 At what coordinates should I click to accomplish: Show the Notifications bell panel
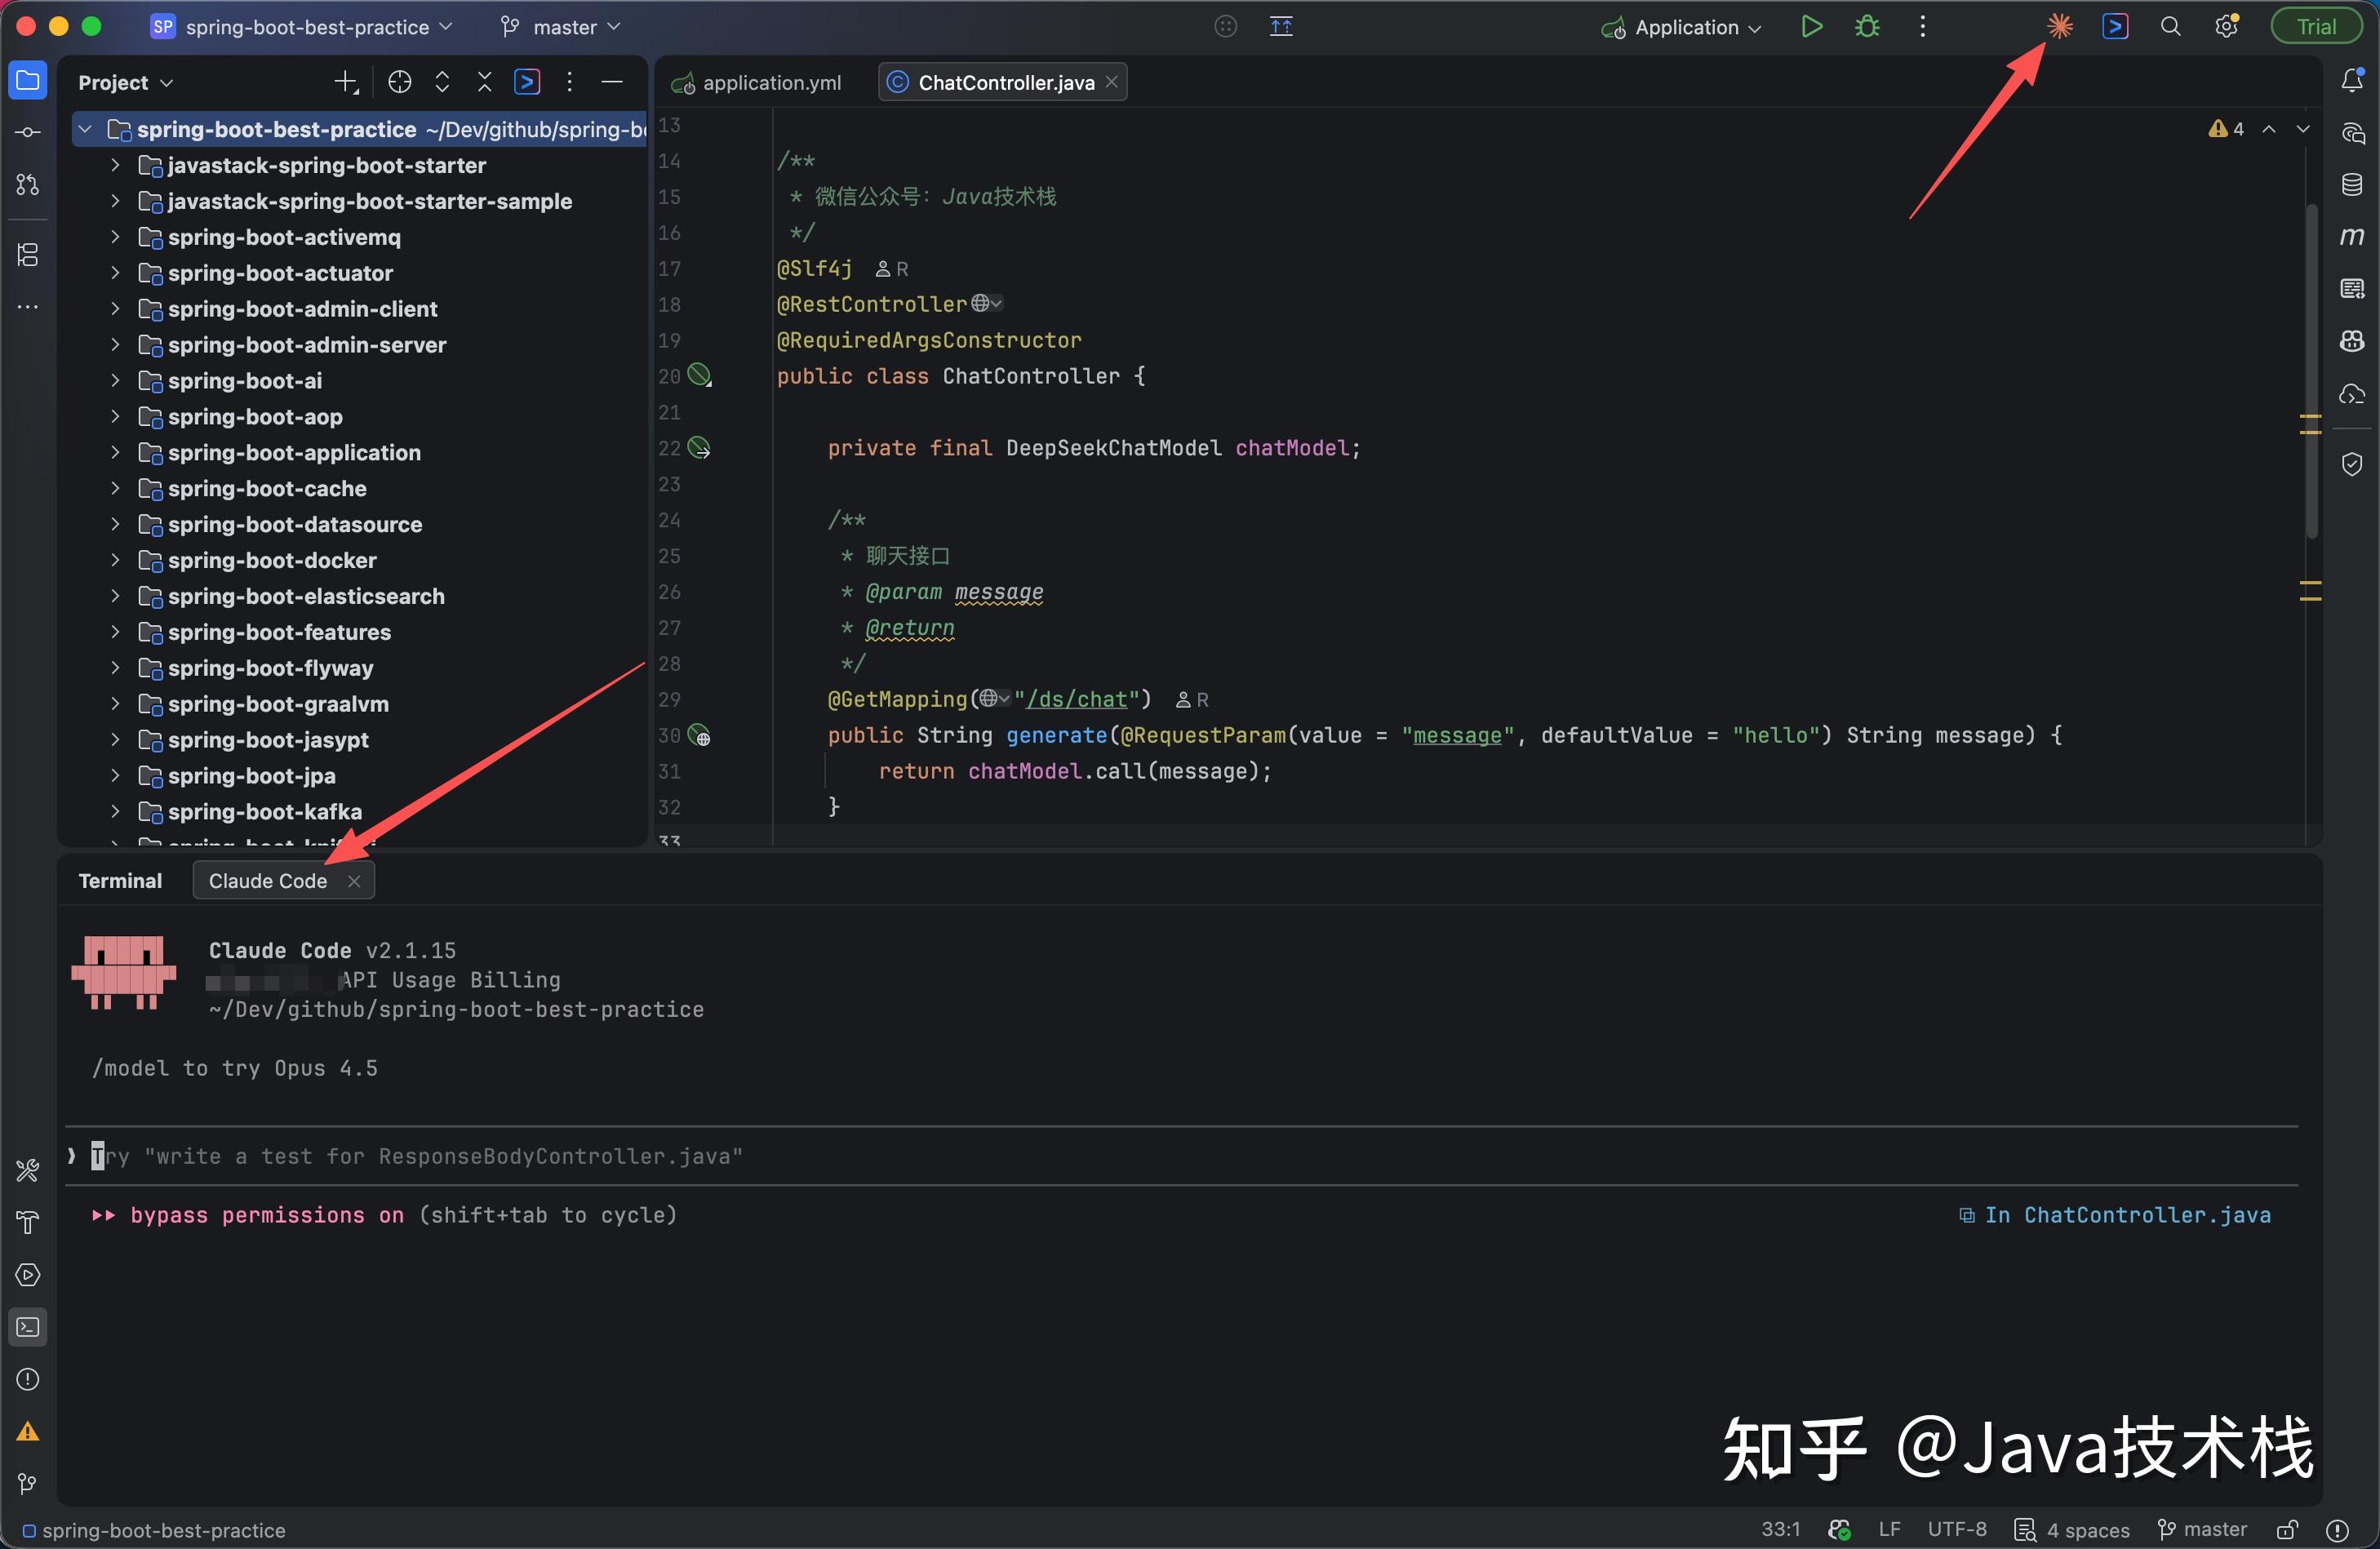pyautogui.click(x=2352, y=81)
